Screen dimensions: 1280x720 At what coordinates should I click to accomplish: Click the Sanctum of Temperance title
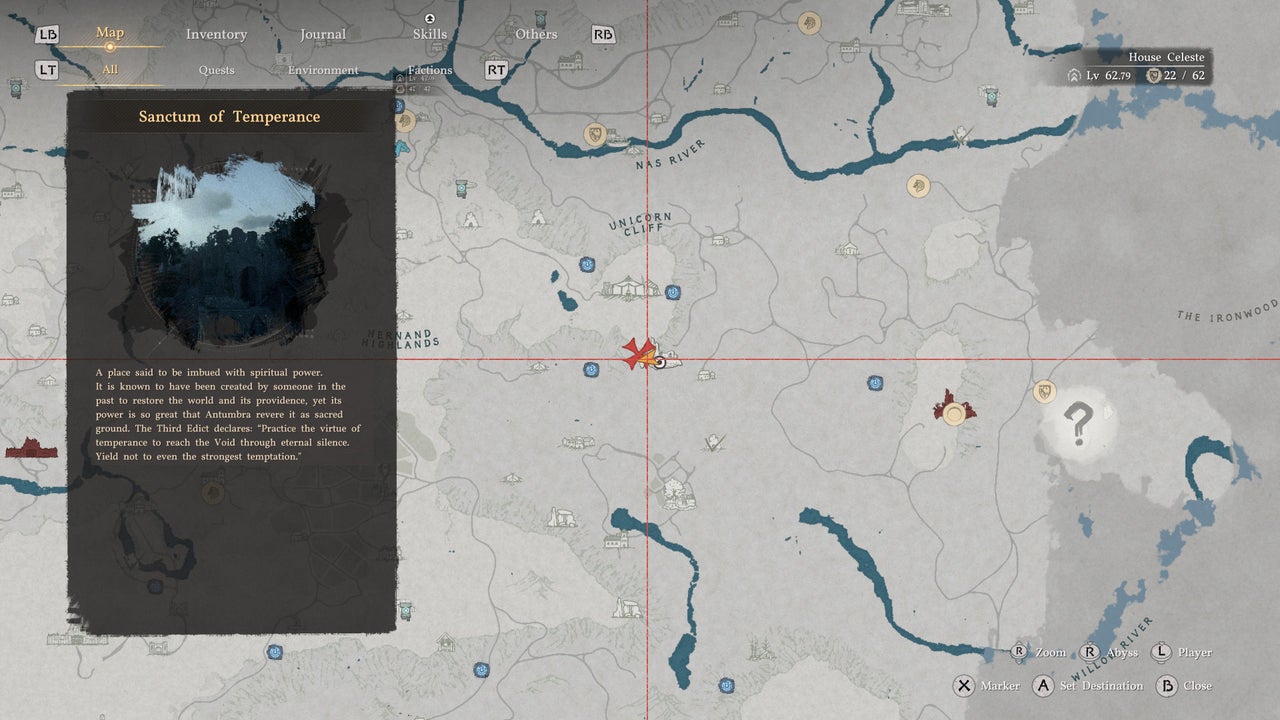click(x=230, y=116)
